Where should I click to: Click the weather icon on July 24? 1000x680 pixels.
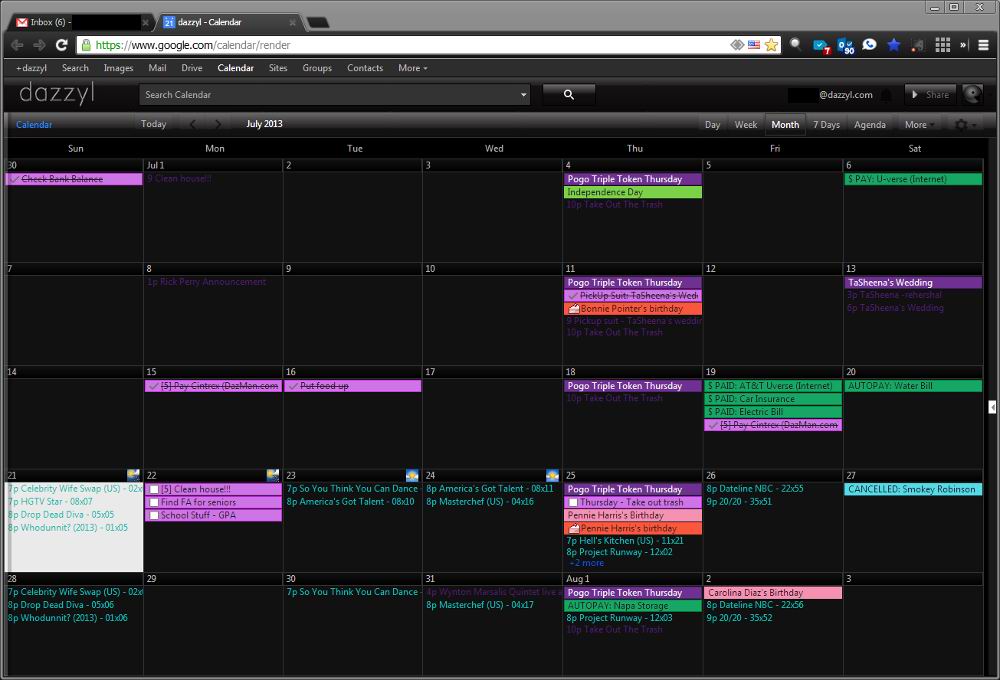tap(552, 475)
